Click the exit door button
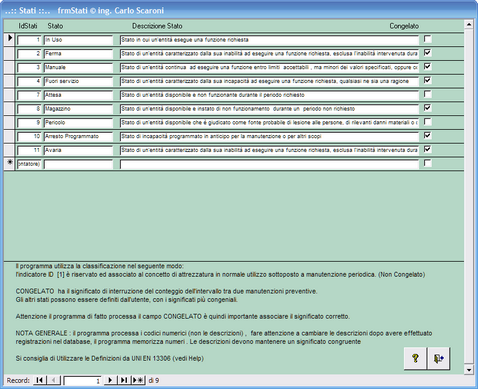478x389 pixels. [x=438, y=358]
